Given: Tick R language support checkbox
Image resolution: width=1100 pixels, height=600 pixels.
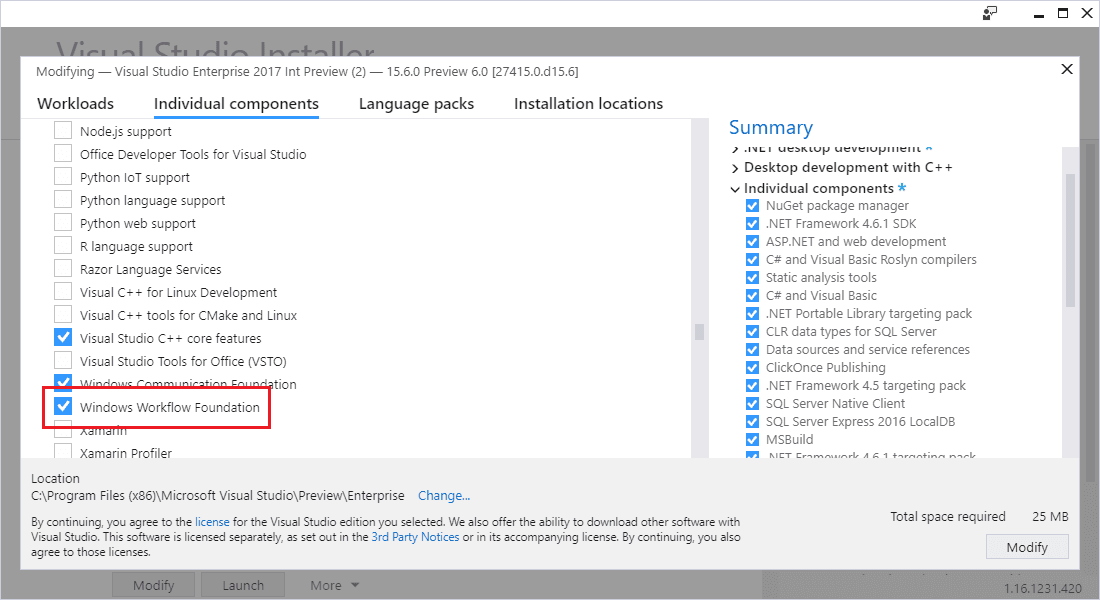Looking at the screenshot, I should tap(63, 246).
